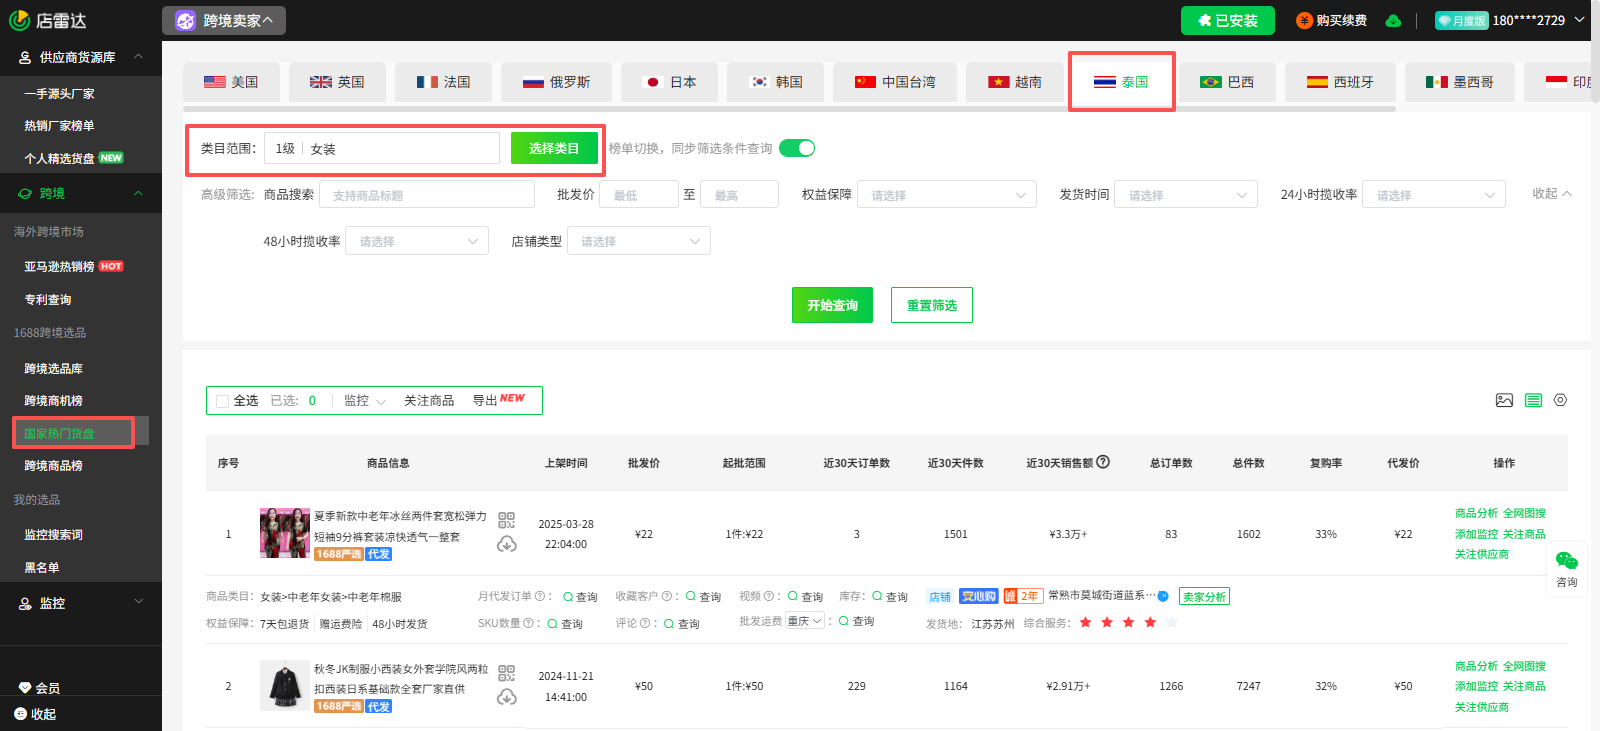Switch to the 巴西 country tab
Screen dimensions: 1600x731
(1227, 82)
